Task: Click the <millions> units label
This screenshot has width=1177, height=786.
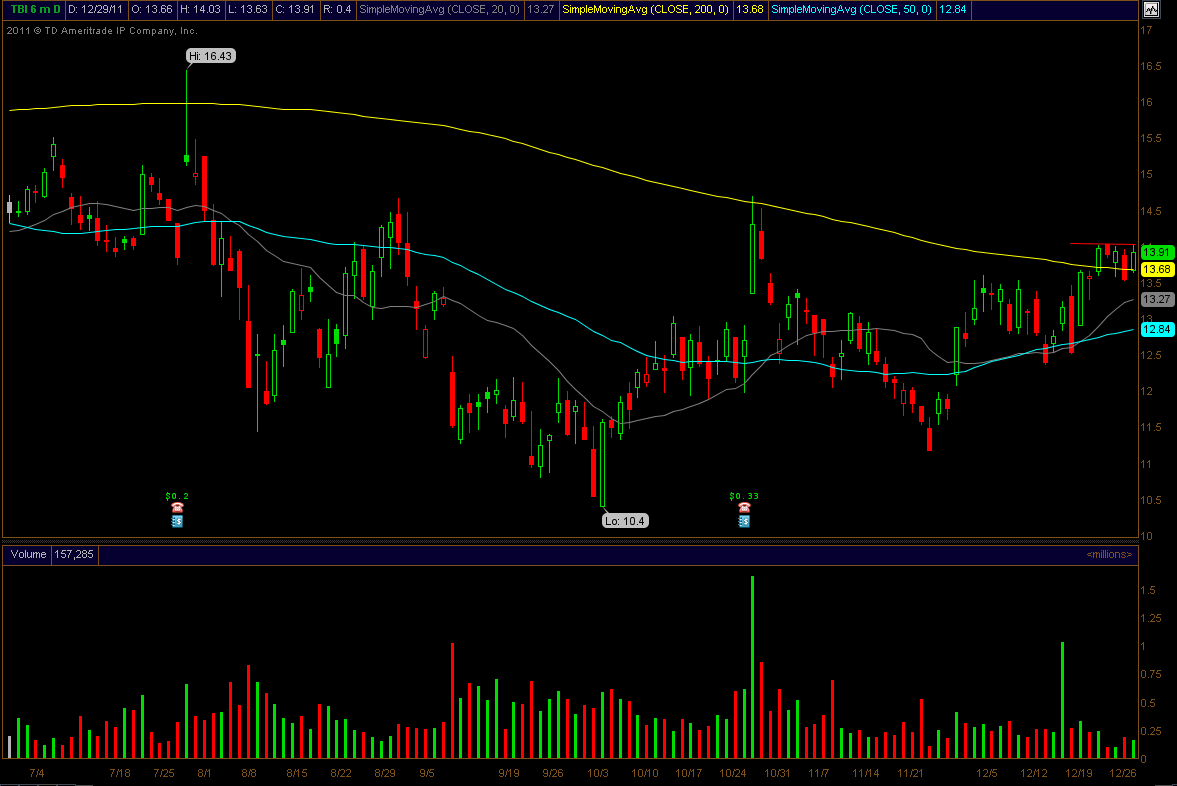Action: [x=1109, y=554]
